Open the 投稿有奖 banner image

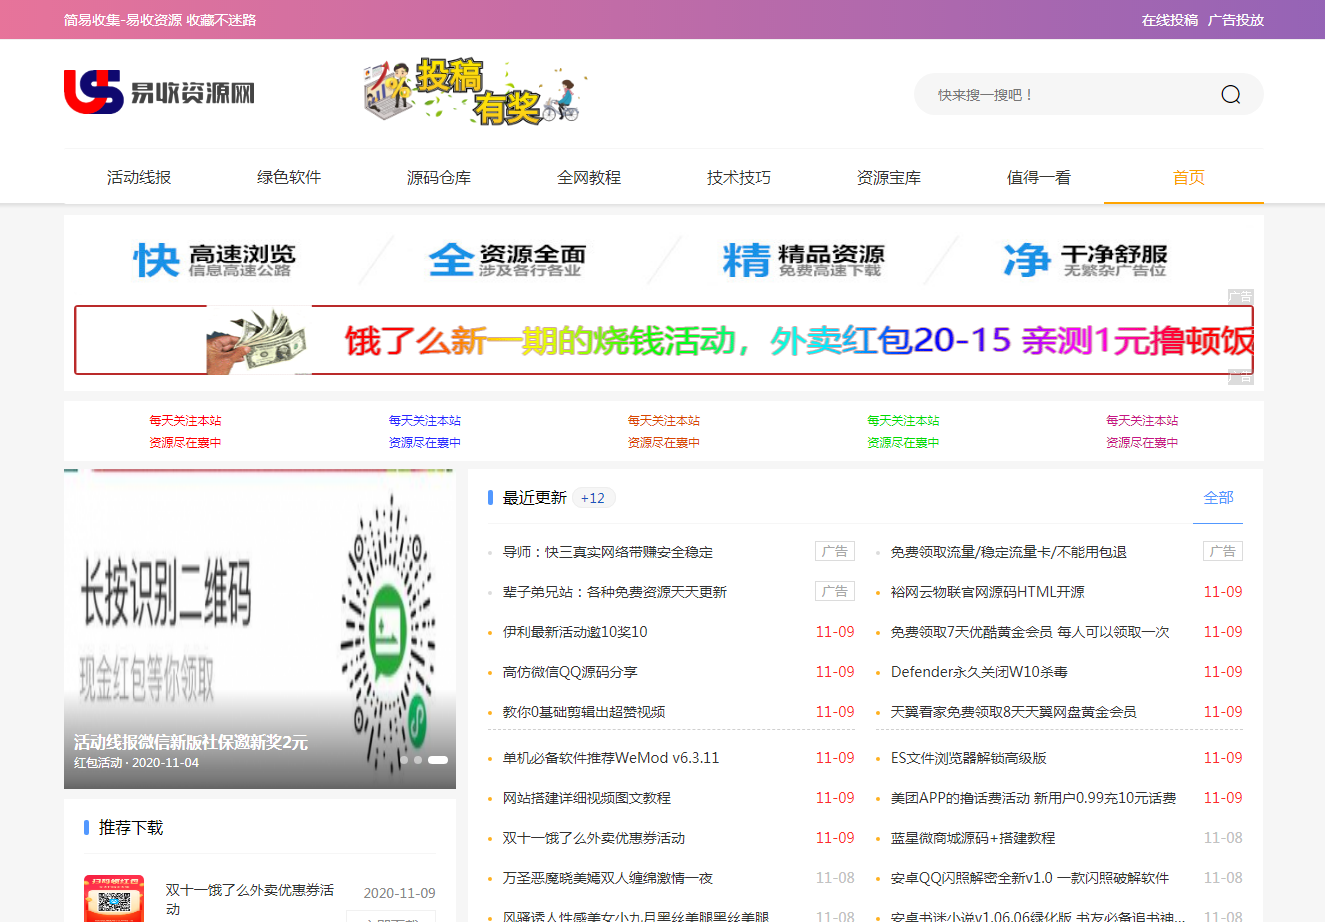click(473, 92)
